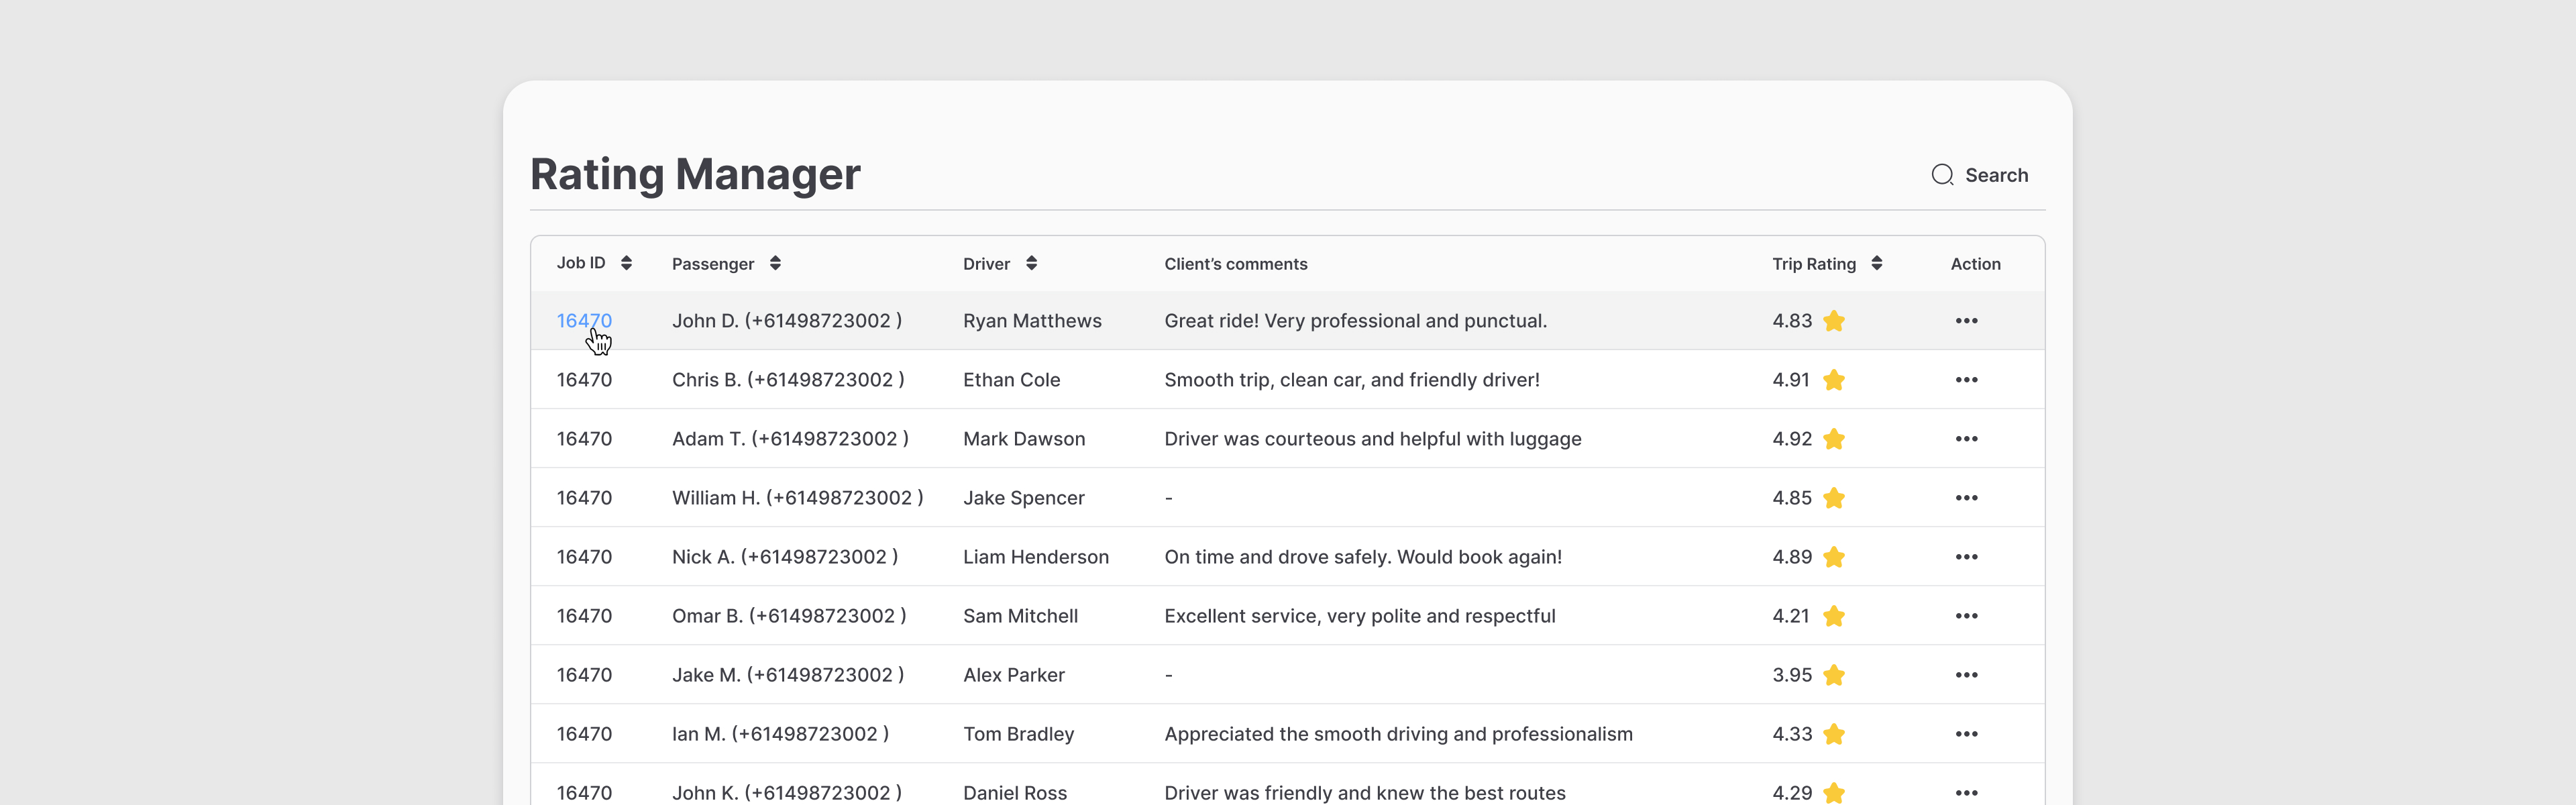Open action menu for Sam Mitchell row

coord(1966,616)
